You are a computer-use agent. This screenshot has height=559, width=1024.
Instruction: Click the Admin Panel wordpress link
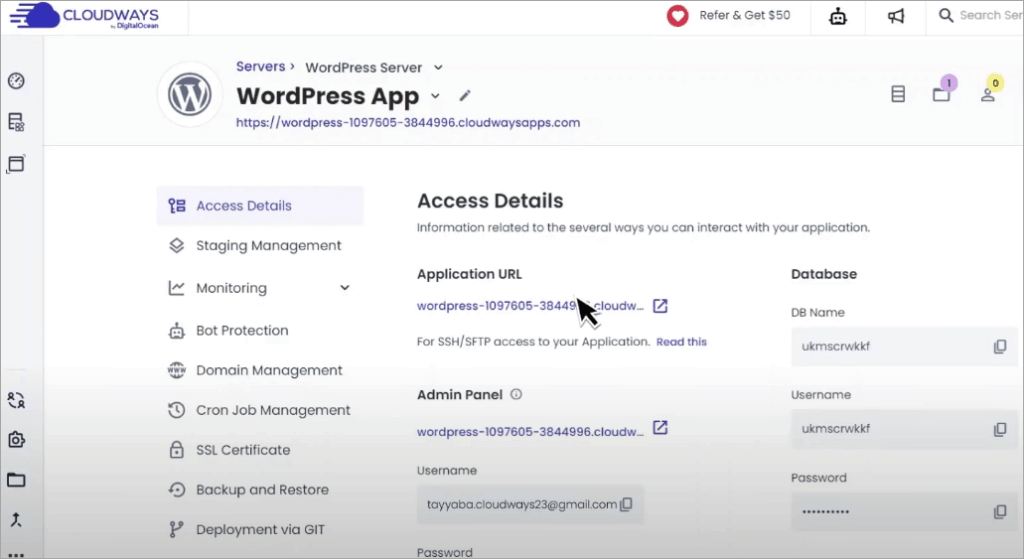(530, 432)
